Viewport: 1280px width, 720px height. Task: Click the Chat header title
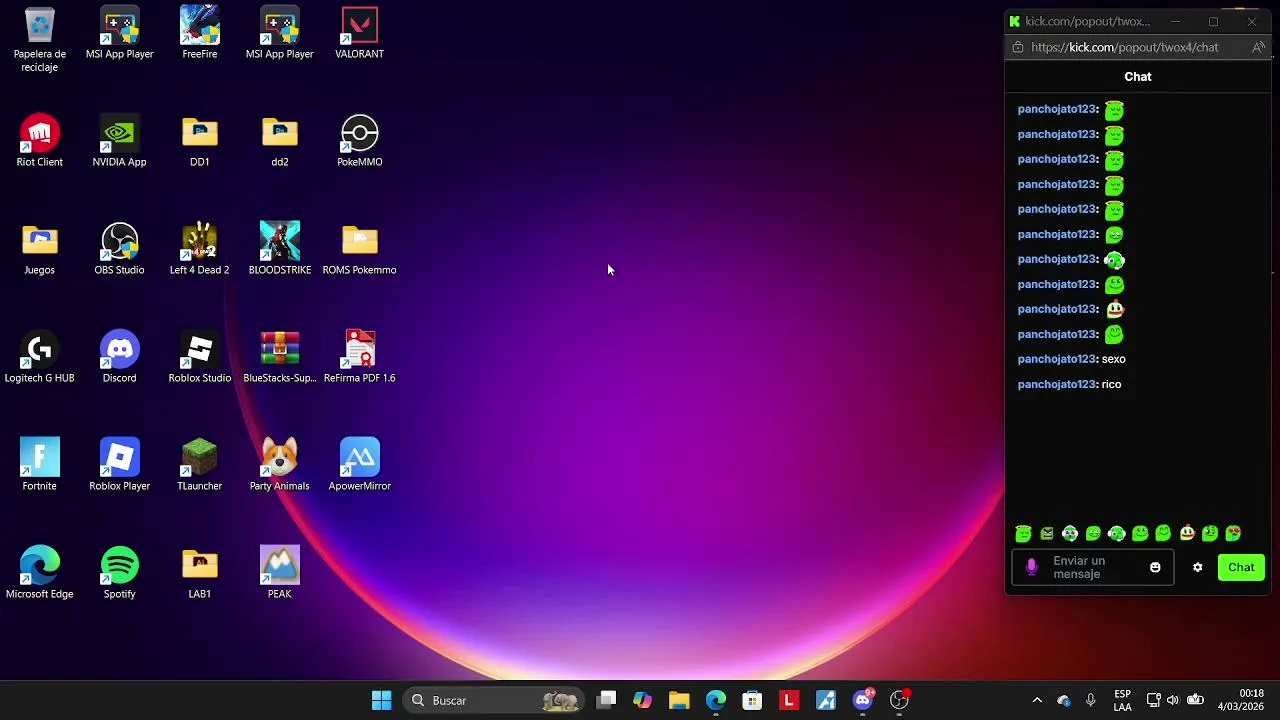pyautogui.click(x=1138, y=76)
